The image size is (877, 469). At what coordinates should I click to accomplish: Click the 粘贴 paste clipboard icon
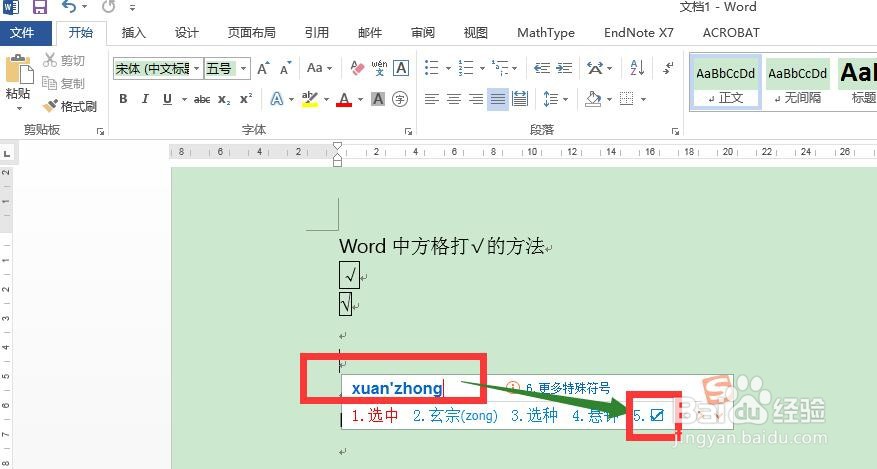click(x=19, y=70)
